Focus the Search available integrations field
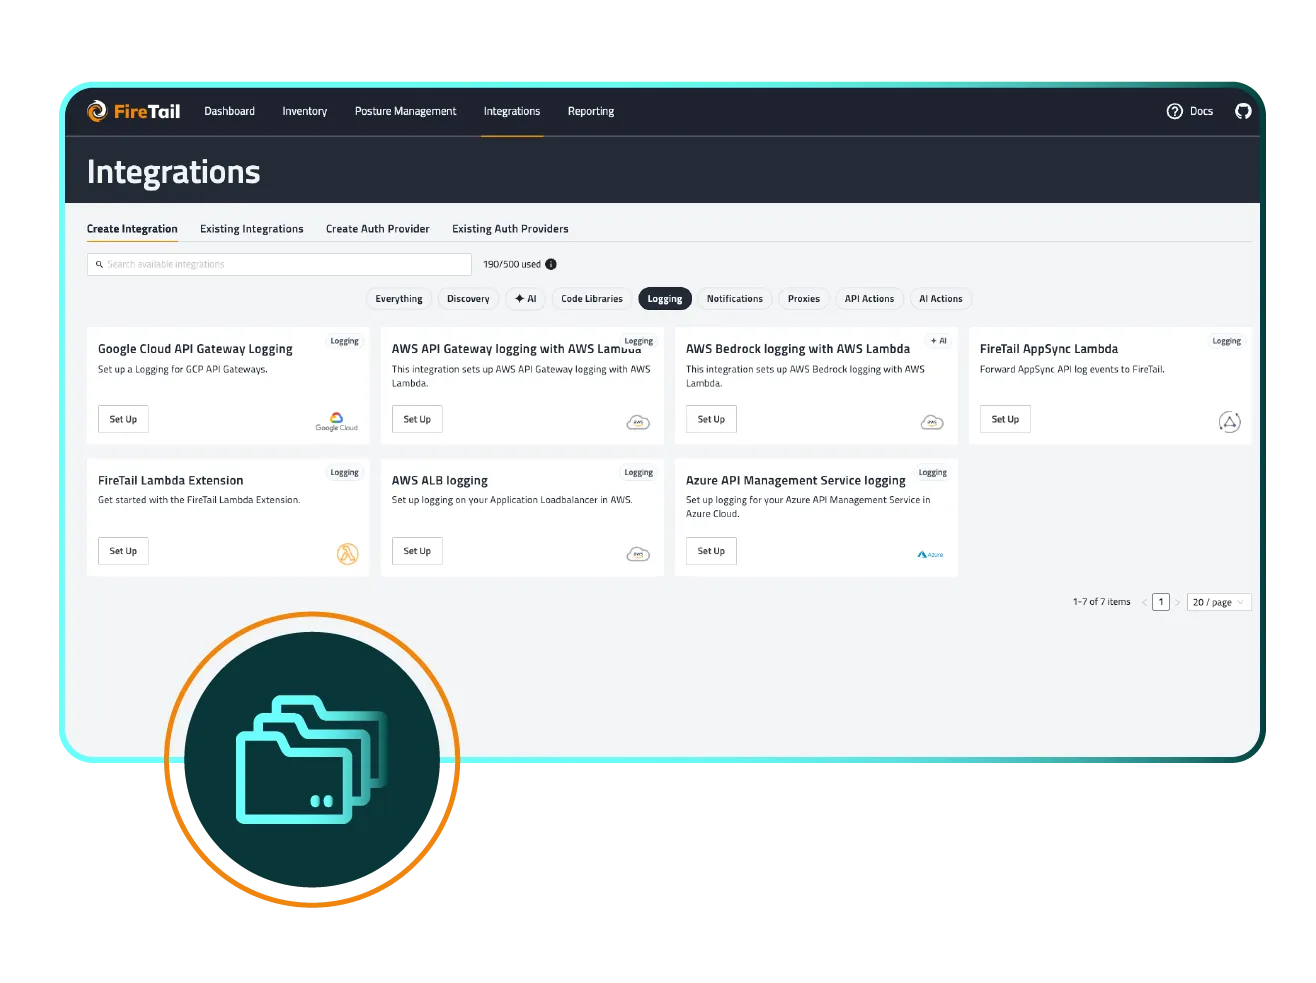 [279, 264]
